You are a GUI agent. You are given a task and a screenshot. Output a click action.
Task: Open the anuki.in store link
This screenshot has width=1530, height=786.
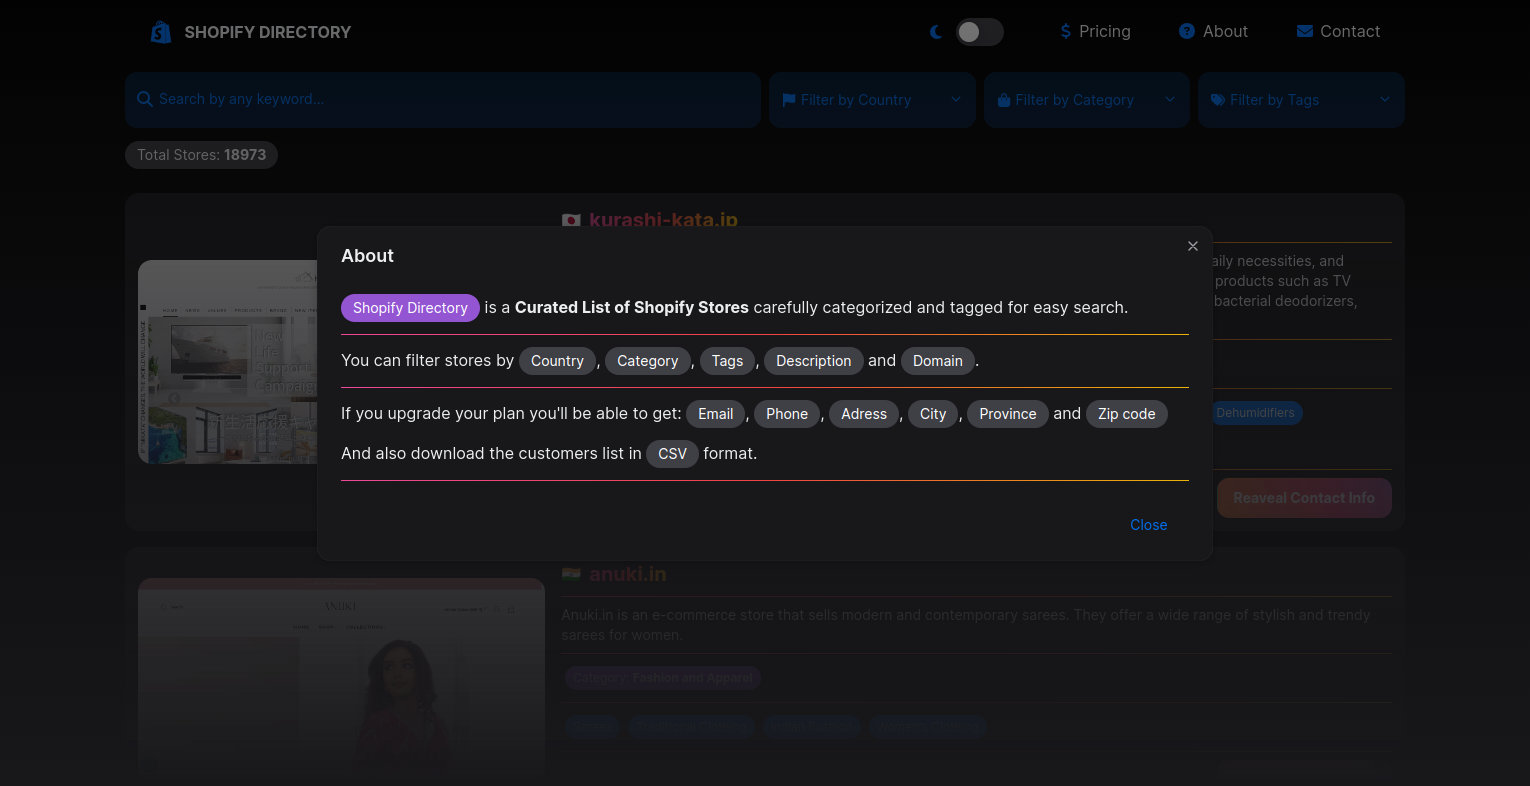click(x=627, y=574)
